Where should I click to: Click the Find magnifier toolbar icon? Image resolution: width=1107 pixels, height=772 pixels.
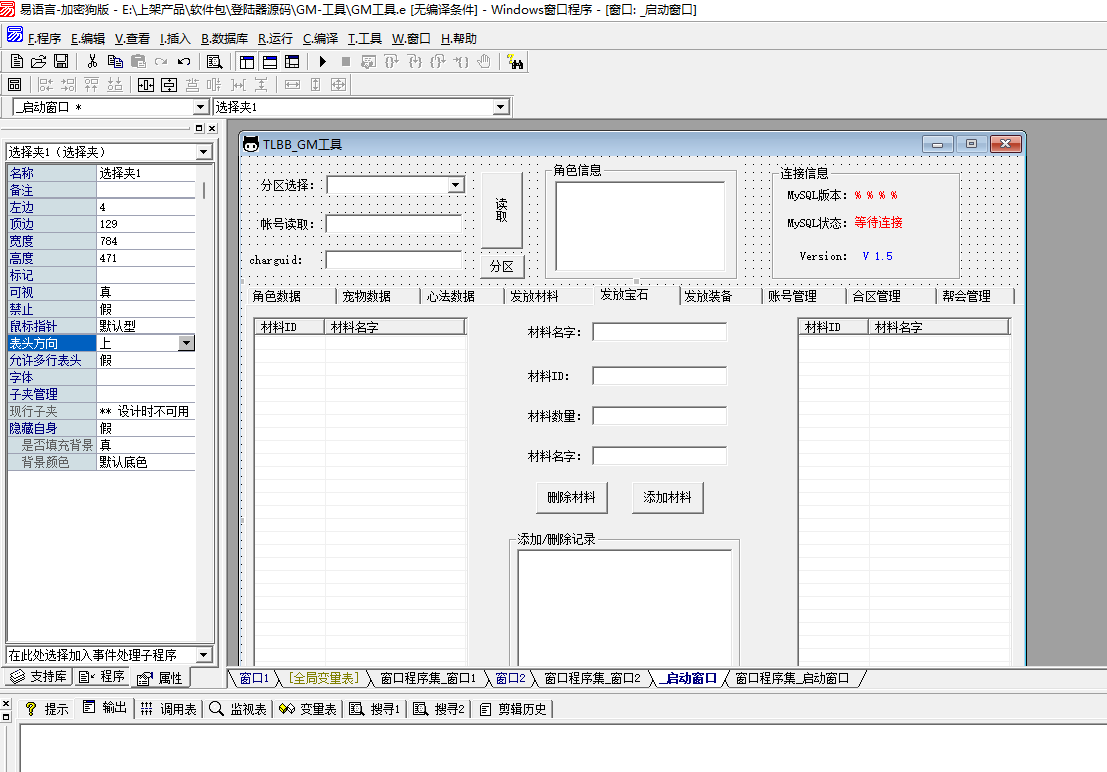(x=214, y=62)
